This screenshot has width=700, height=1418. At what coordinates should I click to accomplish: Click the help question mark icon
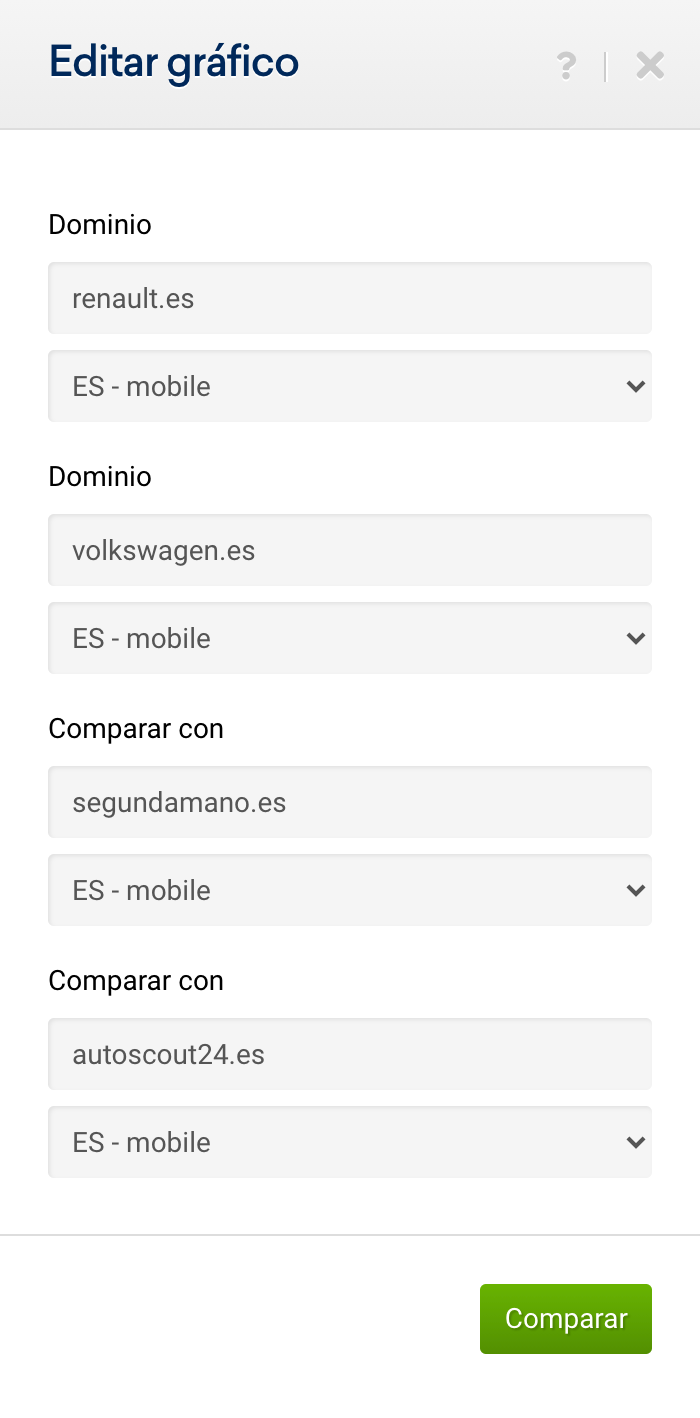566,66
